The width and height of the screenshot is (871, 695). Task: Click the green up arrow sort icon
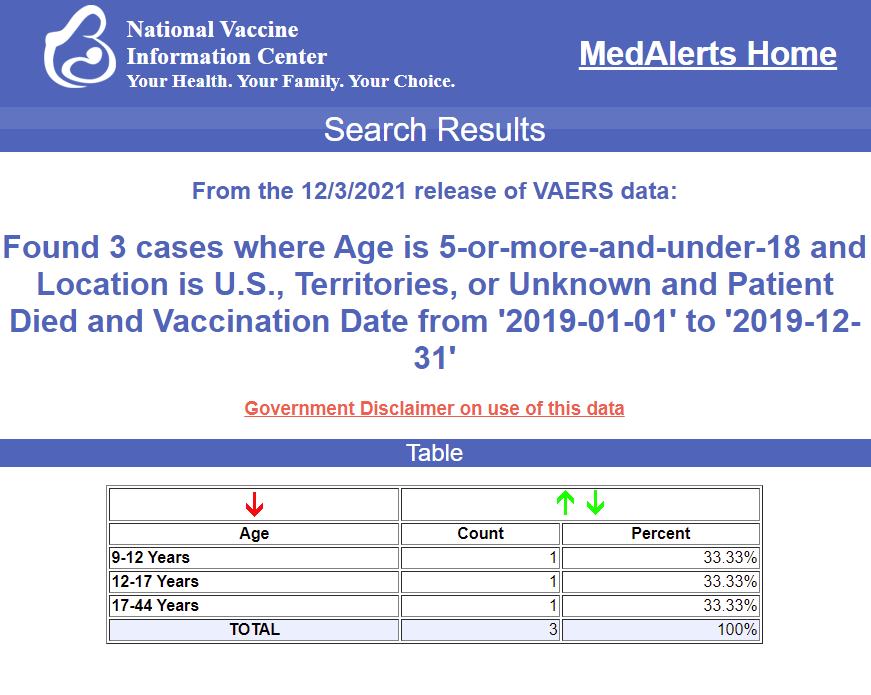[x=565, y=503]
